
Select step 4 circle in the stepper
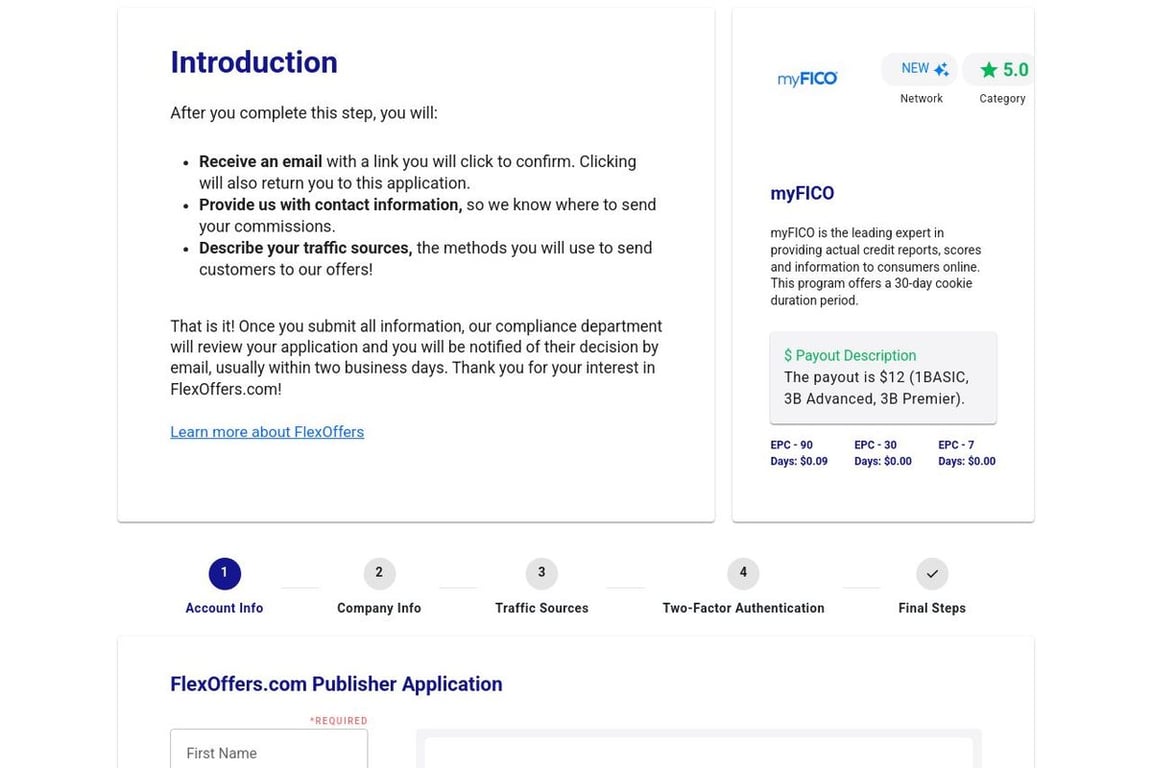click(x=743, y=573)
